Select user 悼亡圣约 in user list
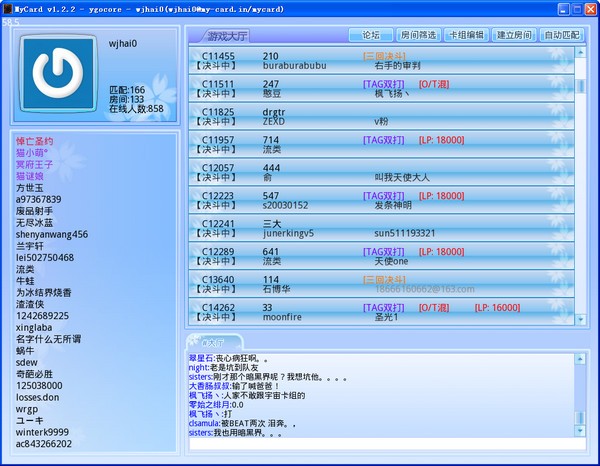Screen dimensions: 600x466 34,141
